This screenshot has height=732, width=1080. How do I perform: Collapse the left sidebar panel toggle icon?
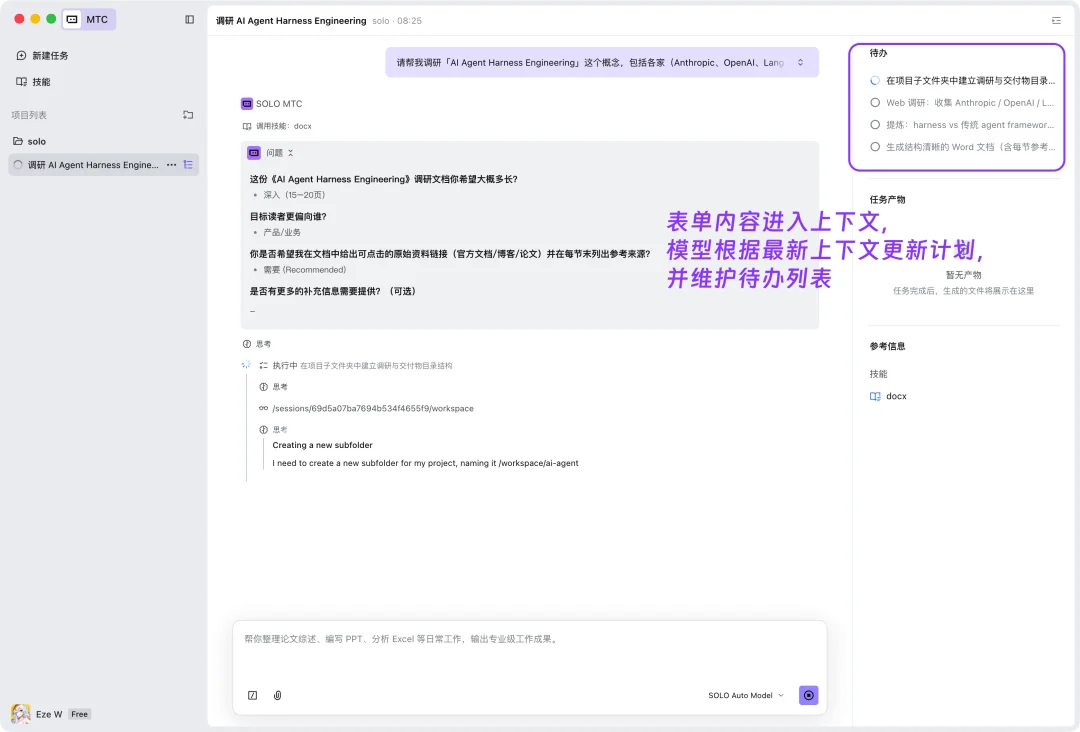pos(190,19)
